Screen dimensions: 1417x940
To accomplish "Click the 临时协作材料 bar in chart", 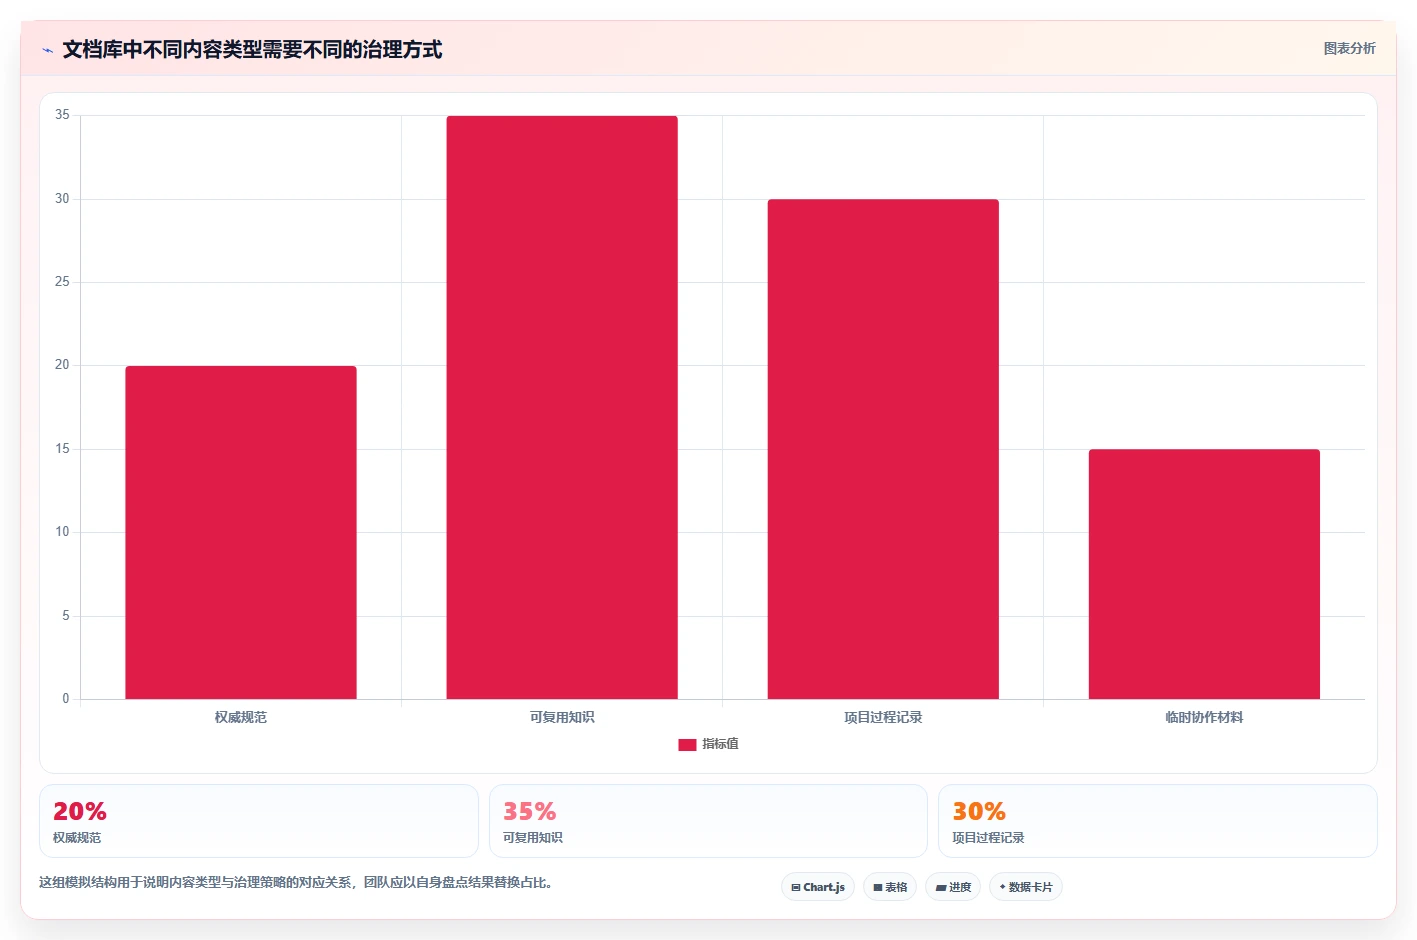I will 1204,574.
